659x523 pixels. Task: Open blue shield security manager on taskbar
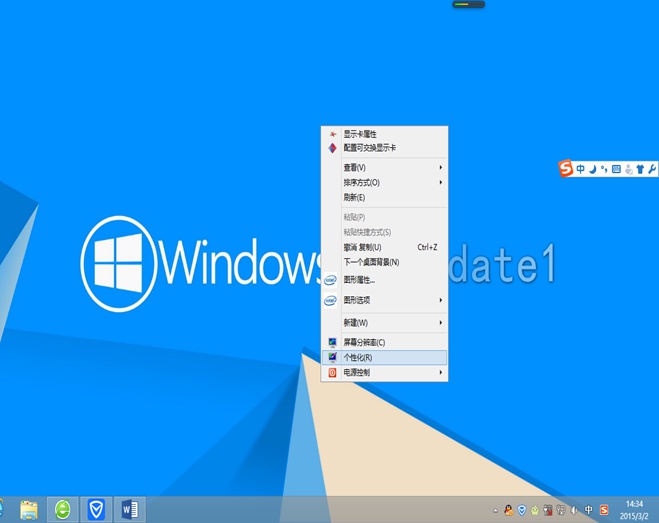point(96,510)
